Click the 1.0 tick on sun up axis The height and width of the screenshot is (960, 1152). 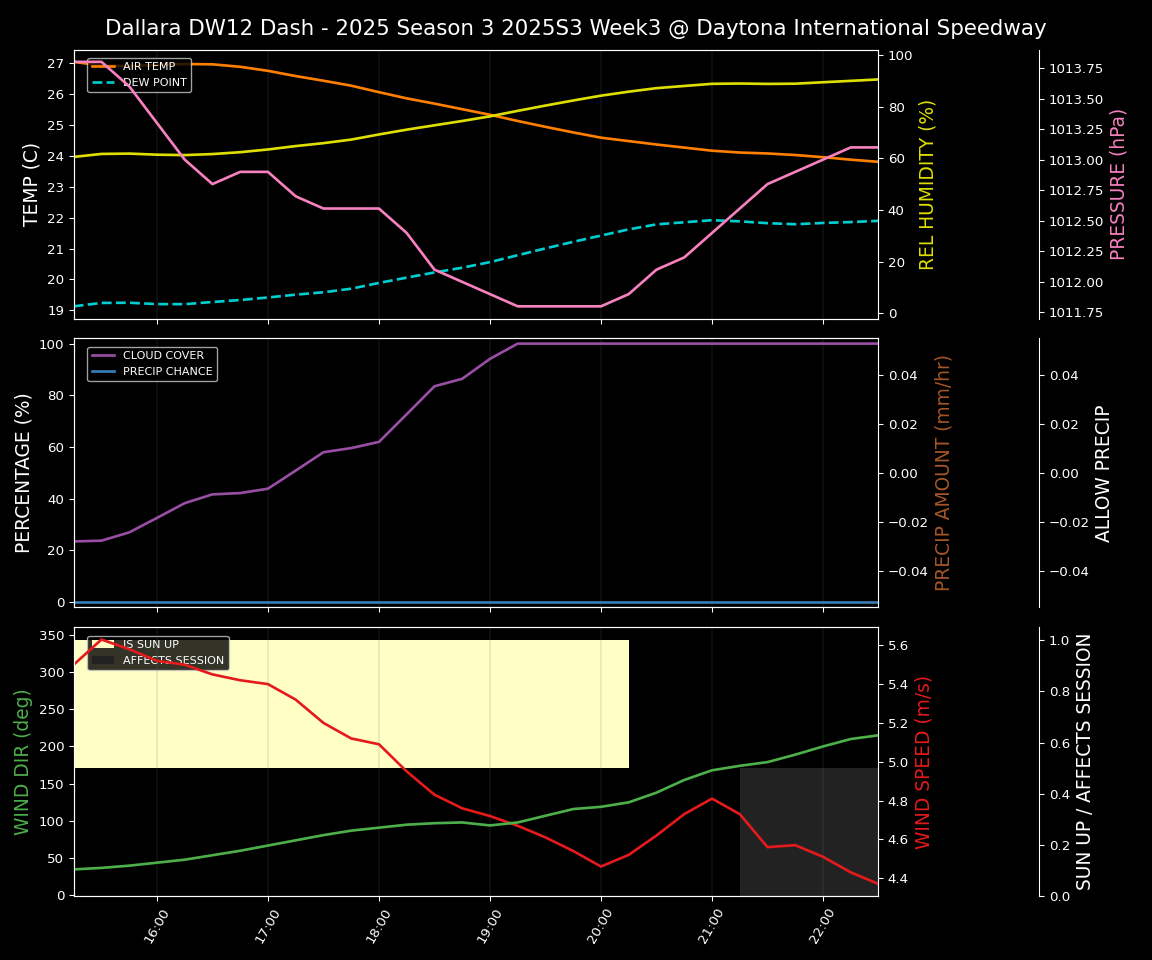click(x=1059, y=640)
